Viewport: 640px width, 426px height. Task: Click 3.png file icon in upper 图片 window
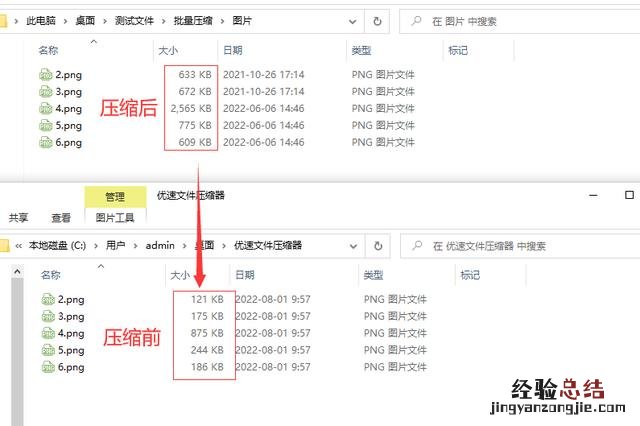tap(45, 91)
